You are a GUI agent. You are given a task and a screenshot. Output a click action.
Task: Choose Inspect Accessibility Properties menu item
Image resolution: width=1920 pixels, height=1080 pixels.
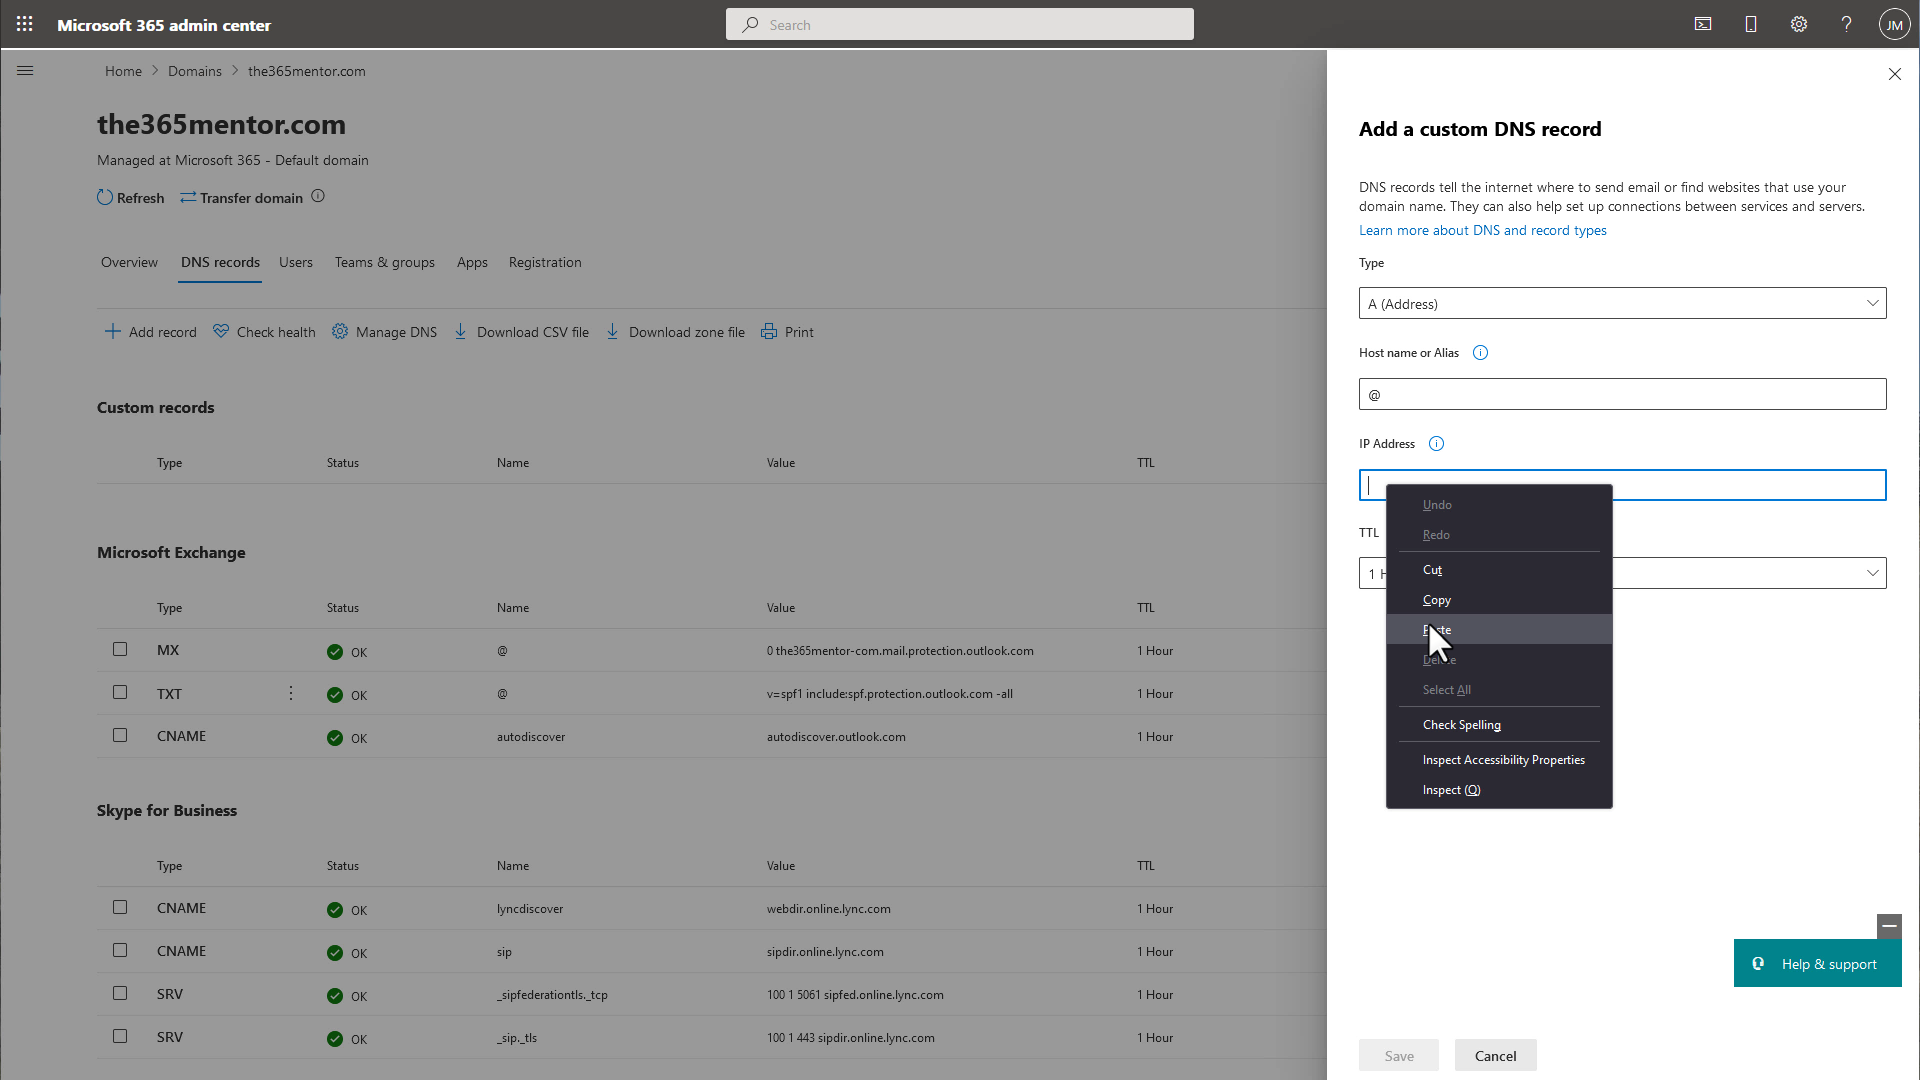(x=1499, y=759)
